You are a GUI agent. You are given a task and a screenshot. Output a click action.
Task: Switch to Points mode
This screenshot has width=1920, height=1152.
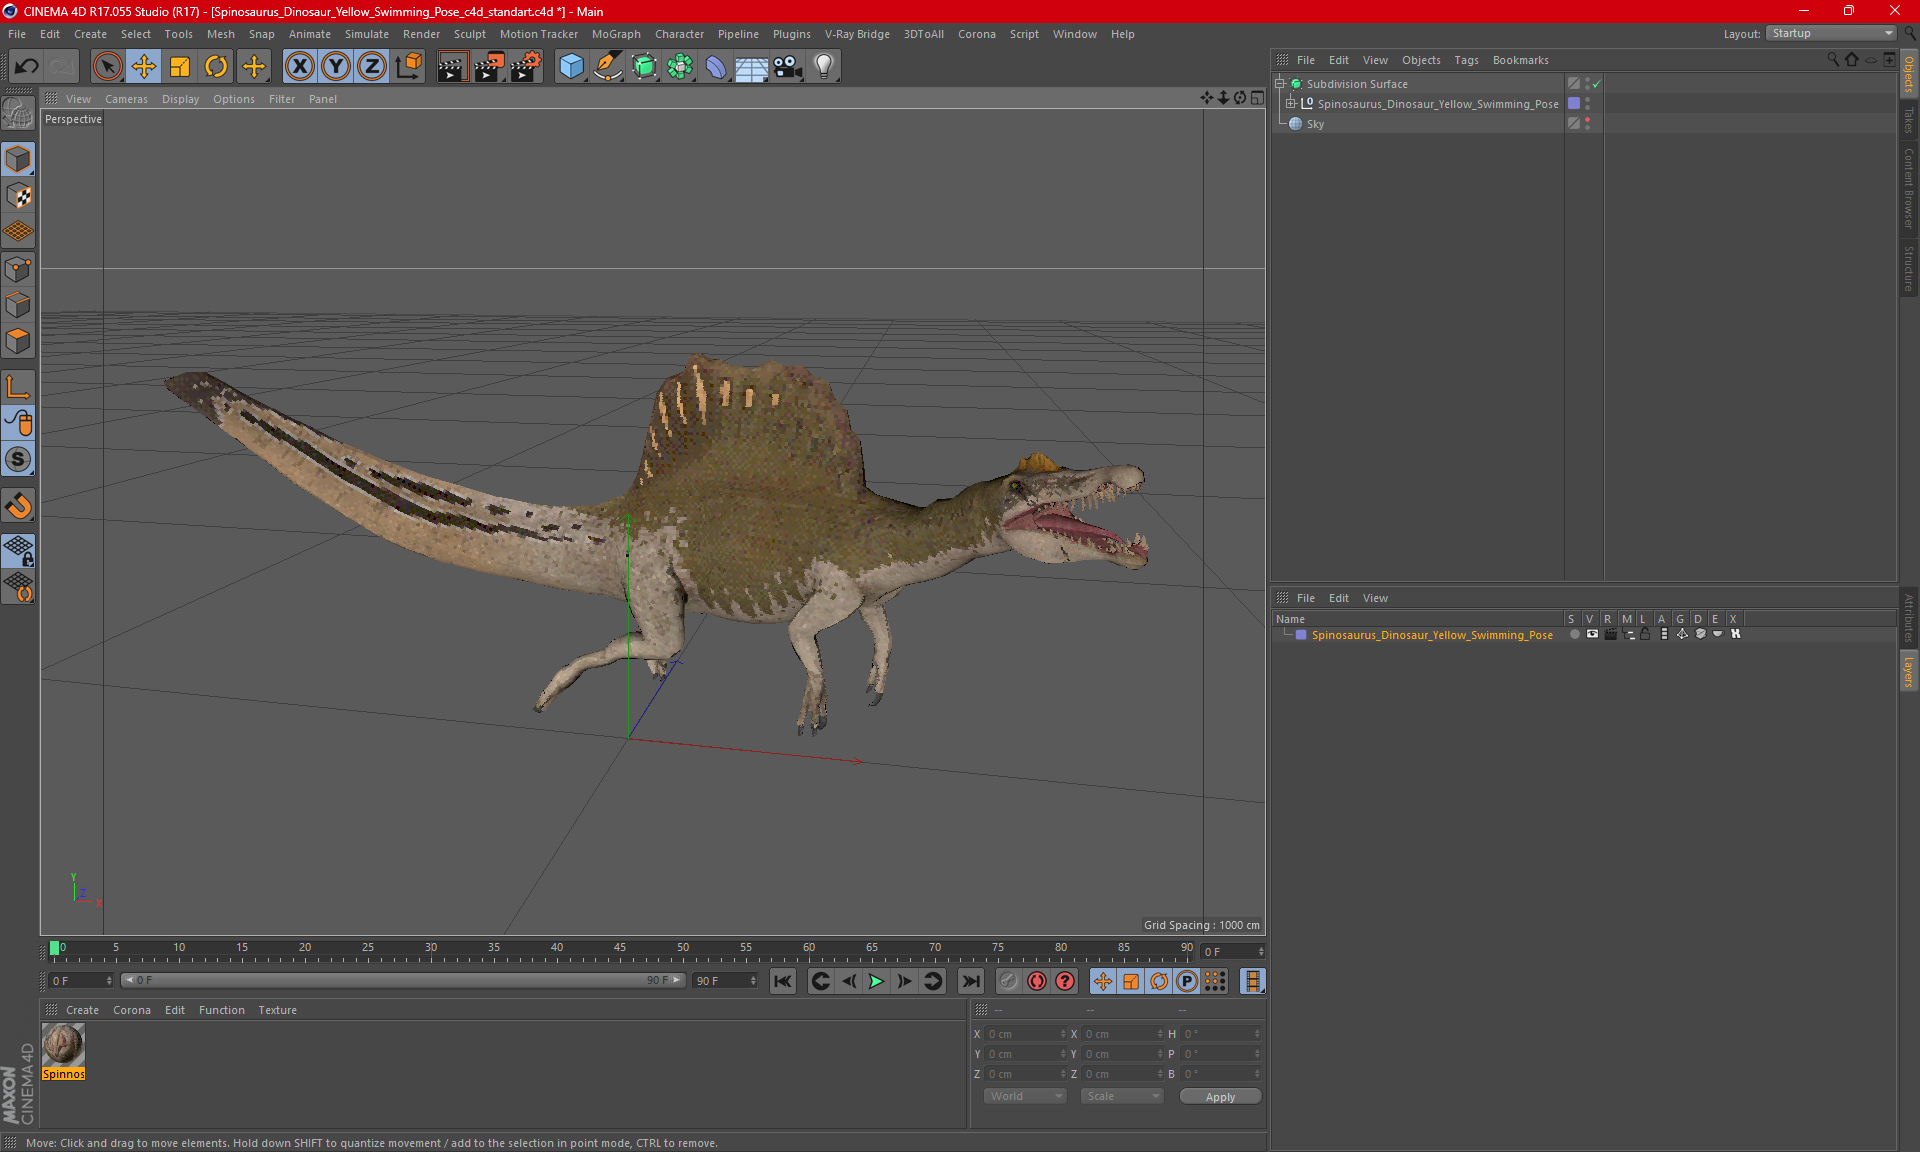[x=19, y=269]
